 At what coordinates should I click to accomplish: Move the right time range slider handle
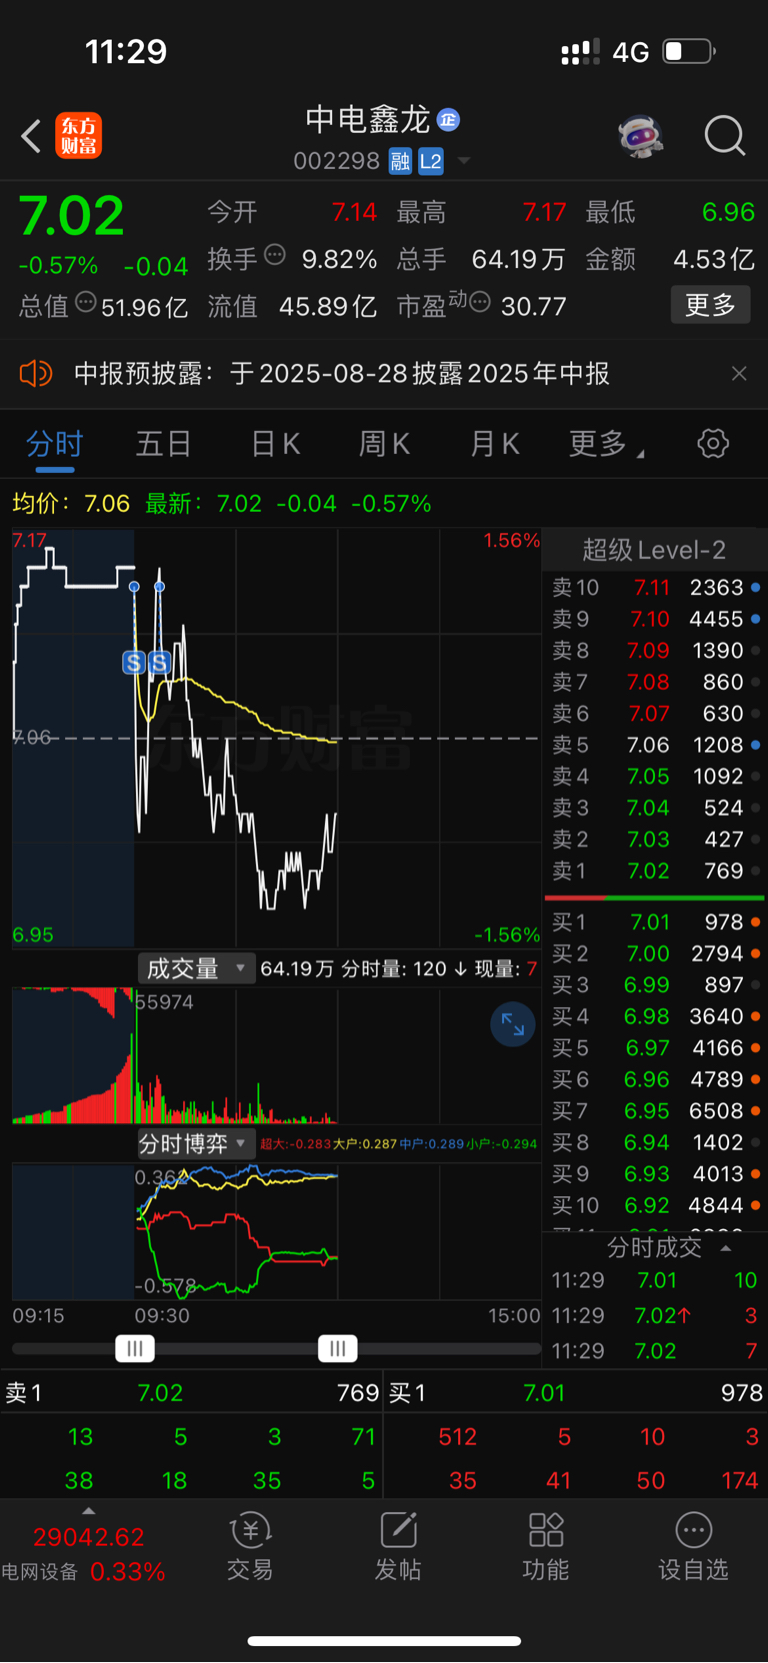click(338, 1349)
